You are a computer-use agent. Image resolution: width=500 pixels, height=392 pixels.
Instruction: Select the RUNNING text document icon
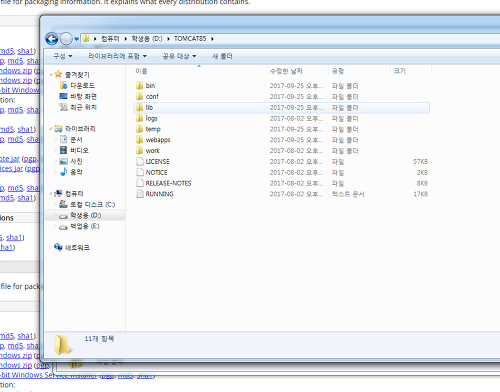(140, 194)
